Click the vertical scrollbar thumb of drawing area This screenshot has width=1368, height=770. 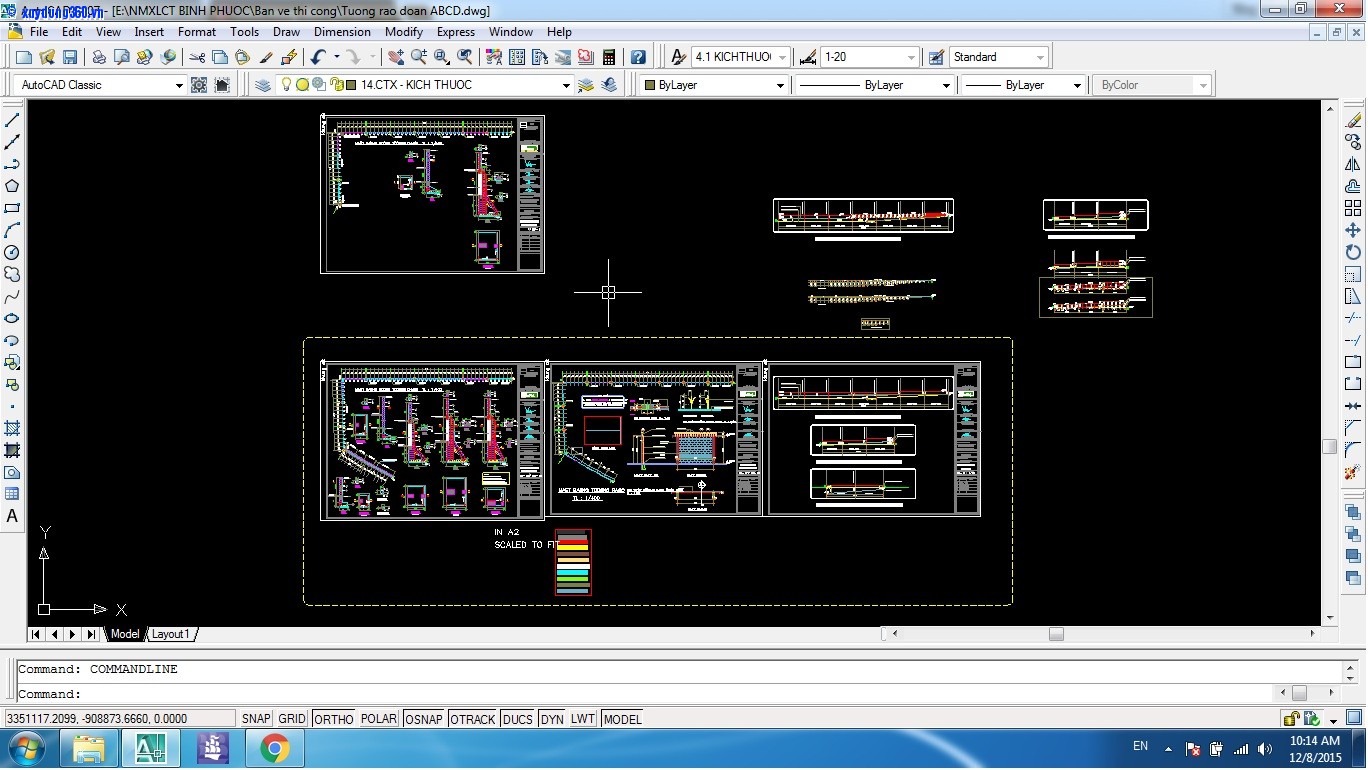pyautogui.click(x=1330, y=447)
